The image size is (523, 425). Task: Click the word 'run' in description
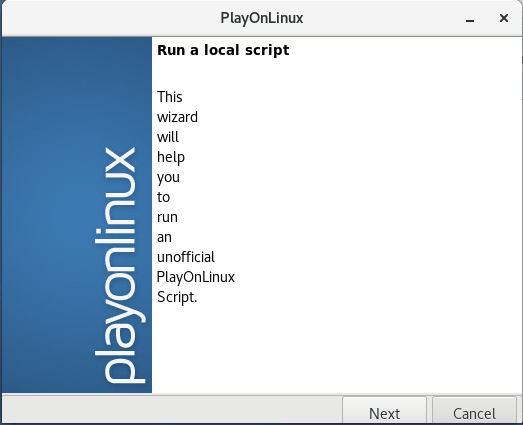point(167,218)
